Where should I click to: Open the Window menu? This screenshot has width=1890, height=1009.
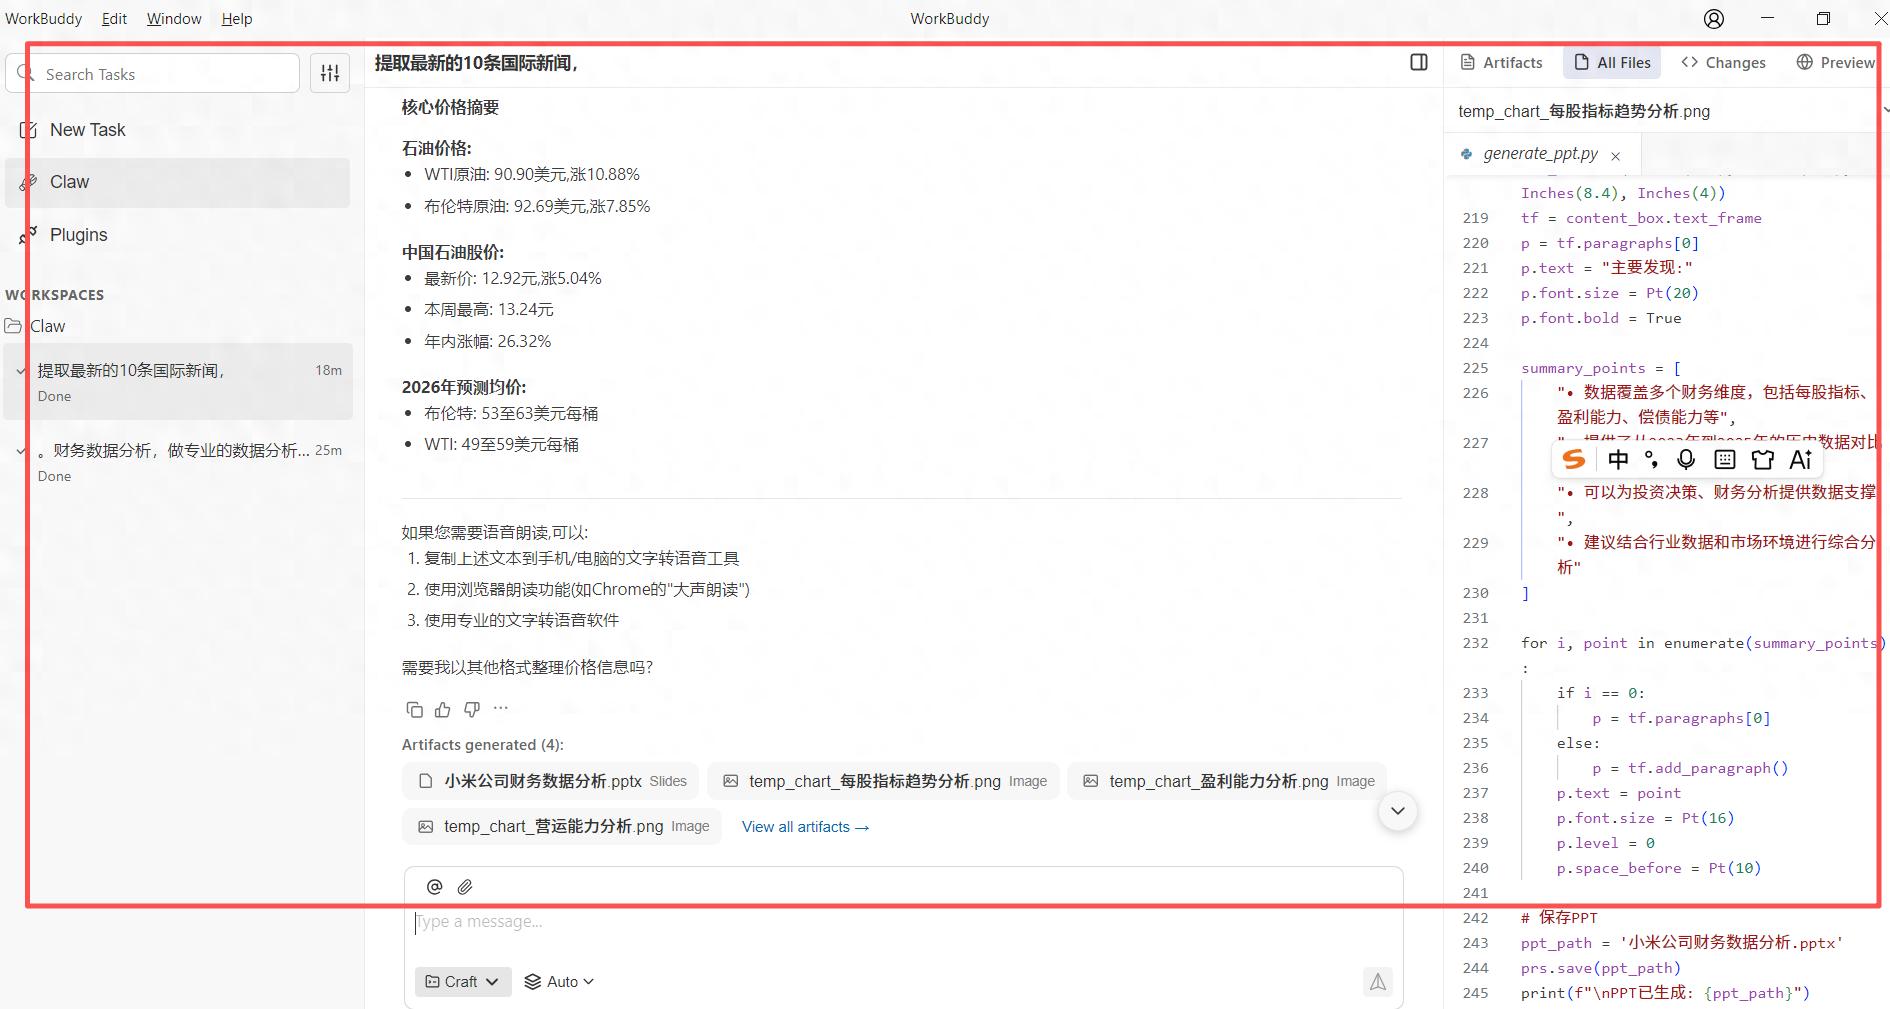pyautogui.click(x=174, y=19)
